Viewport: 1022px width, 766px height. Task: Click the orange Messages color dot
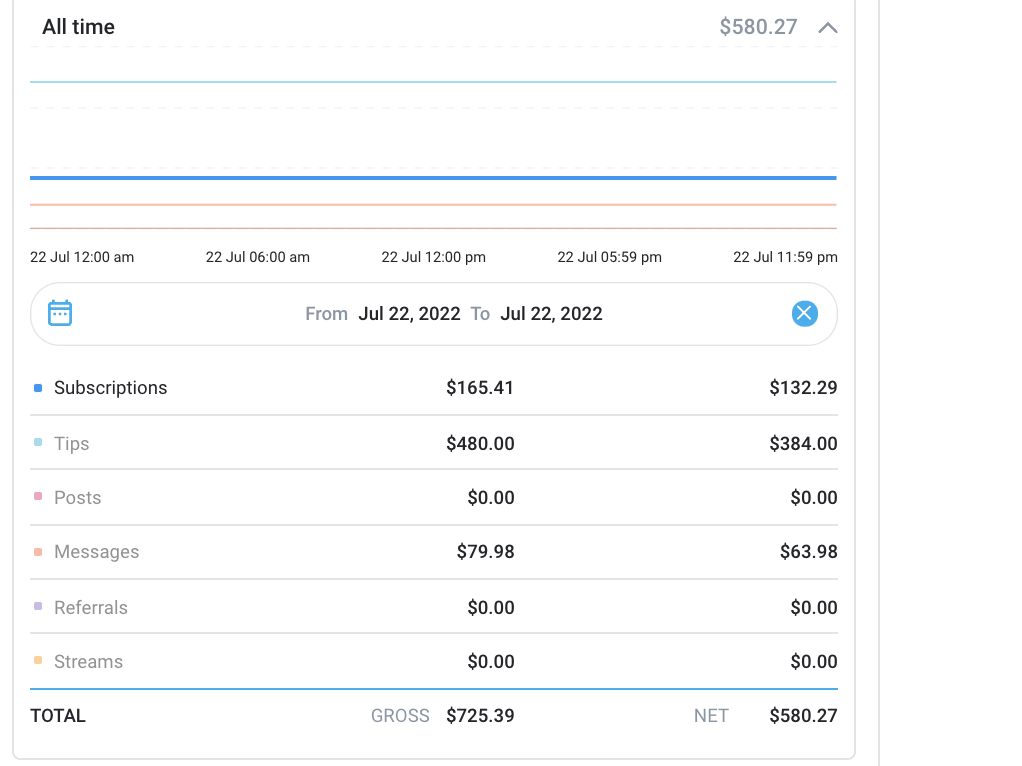coord(38,552)
